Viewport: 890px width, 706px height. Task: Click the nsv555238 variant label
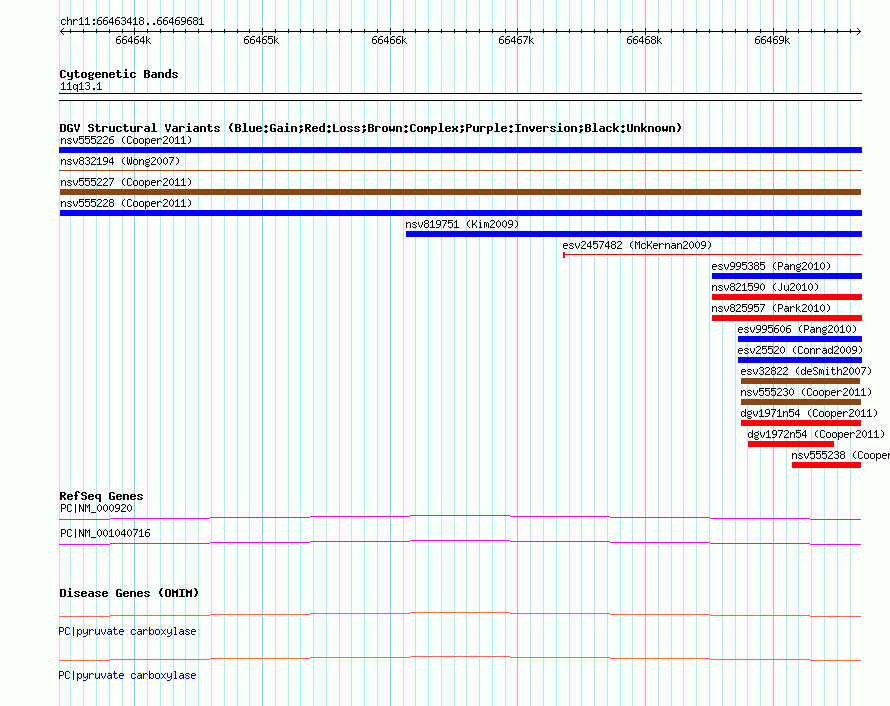coord(840,455)
